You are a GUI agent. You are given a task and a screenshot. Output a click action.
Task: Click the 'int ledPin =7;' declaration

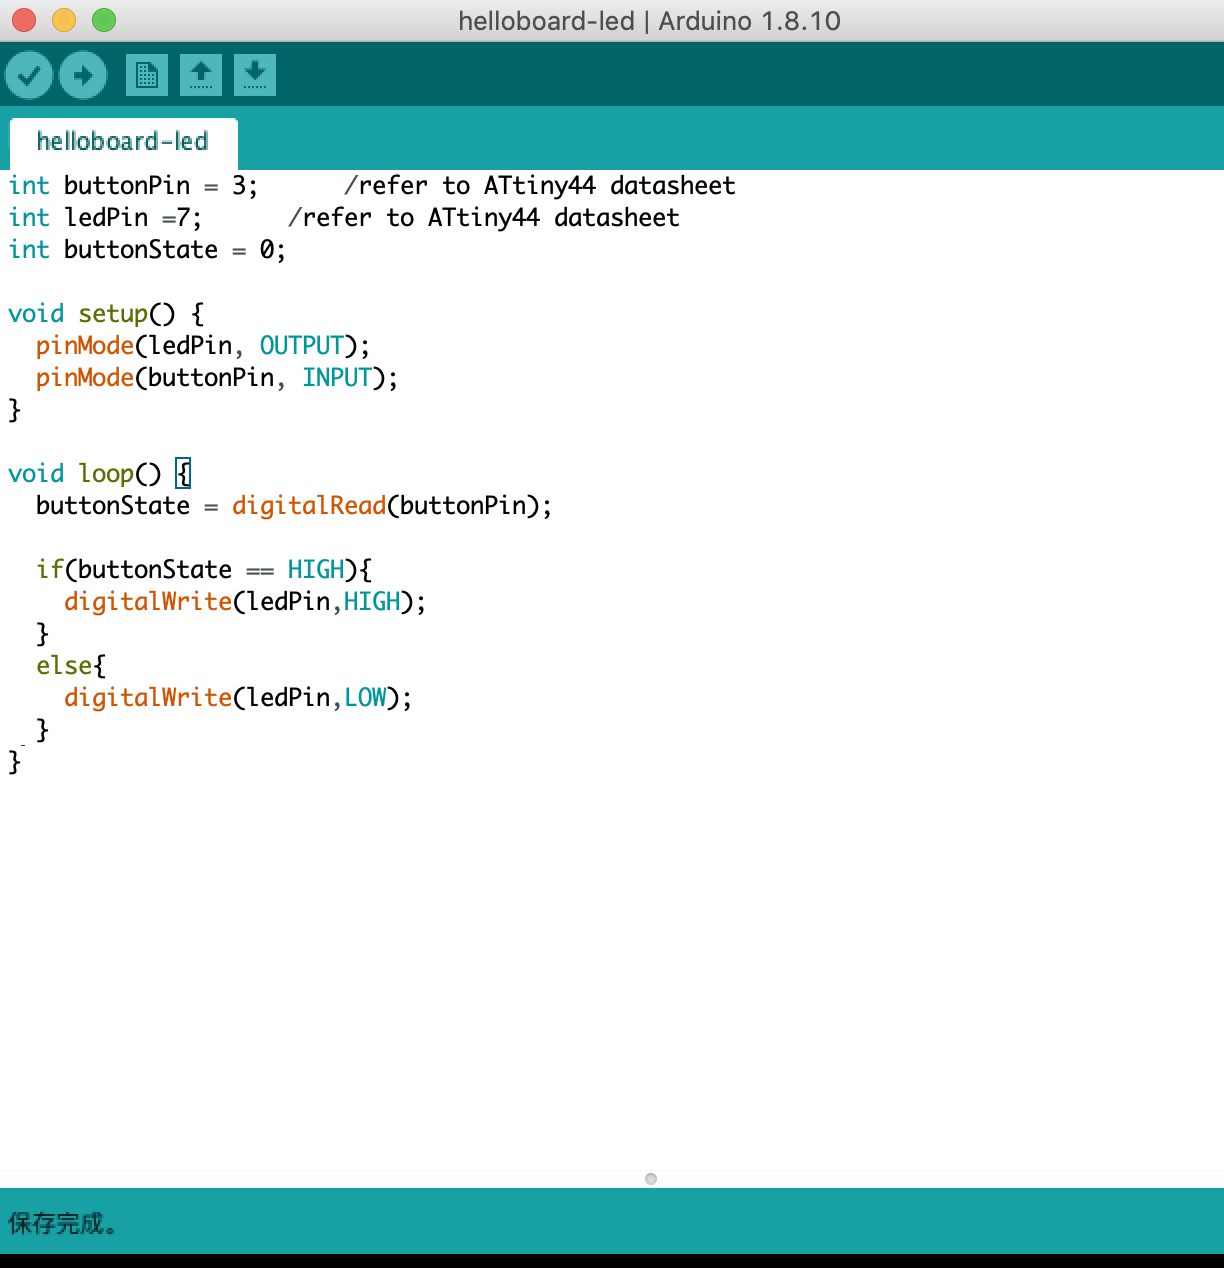(105, 218)
